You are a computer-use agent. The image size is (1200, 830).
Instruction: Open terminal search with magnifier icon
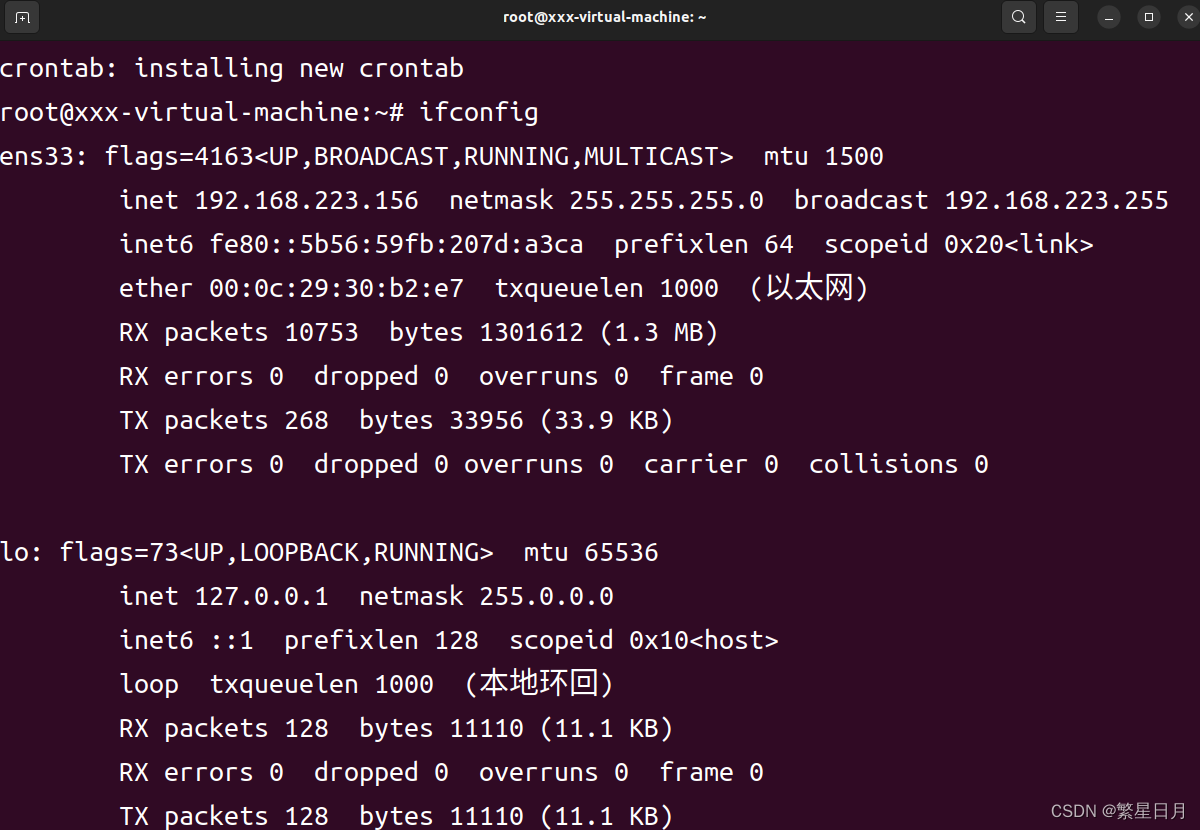point(1018,17)
